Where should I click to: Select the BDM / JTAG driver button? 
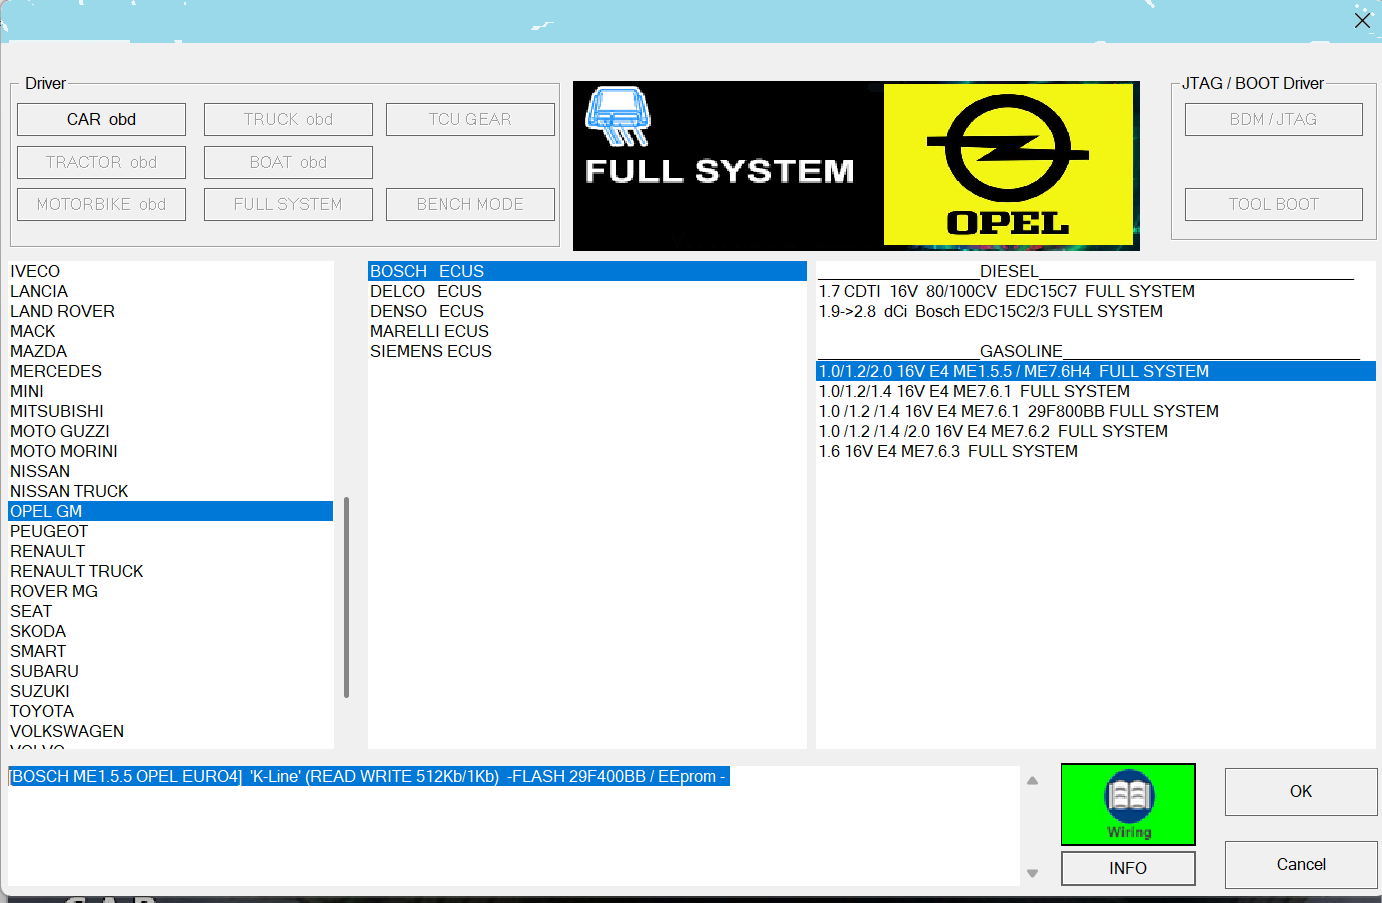pyautogui.click(x=1273, y=119)
